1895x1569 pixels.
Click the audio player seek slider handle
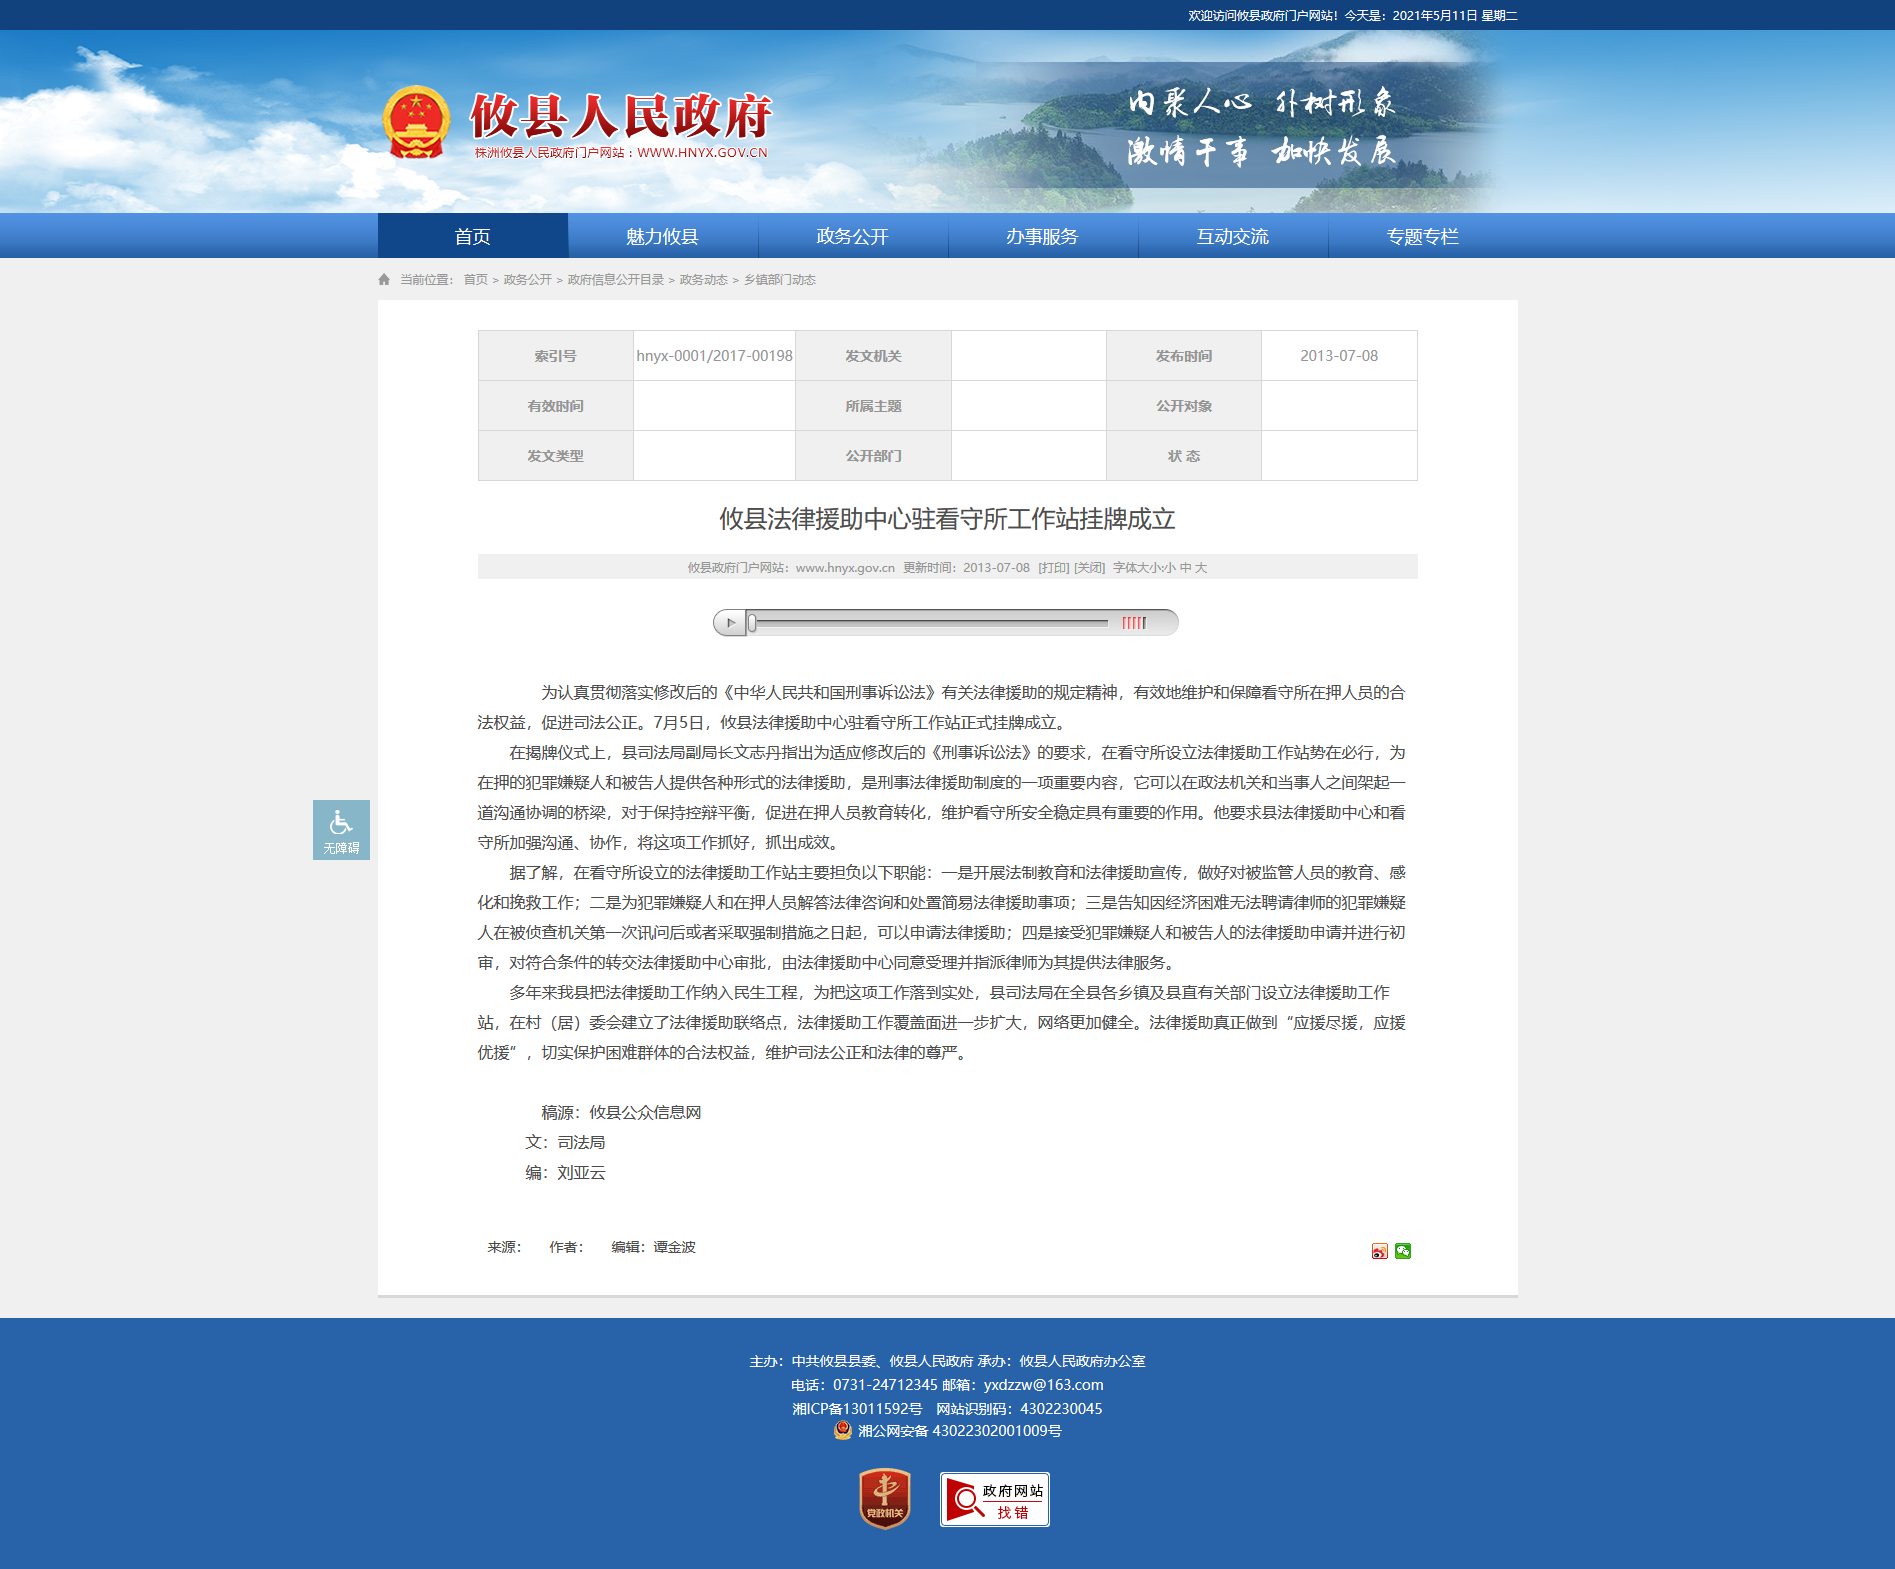[x=752, y=623]
